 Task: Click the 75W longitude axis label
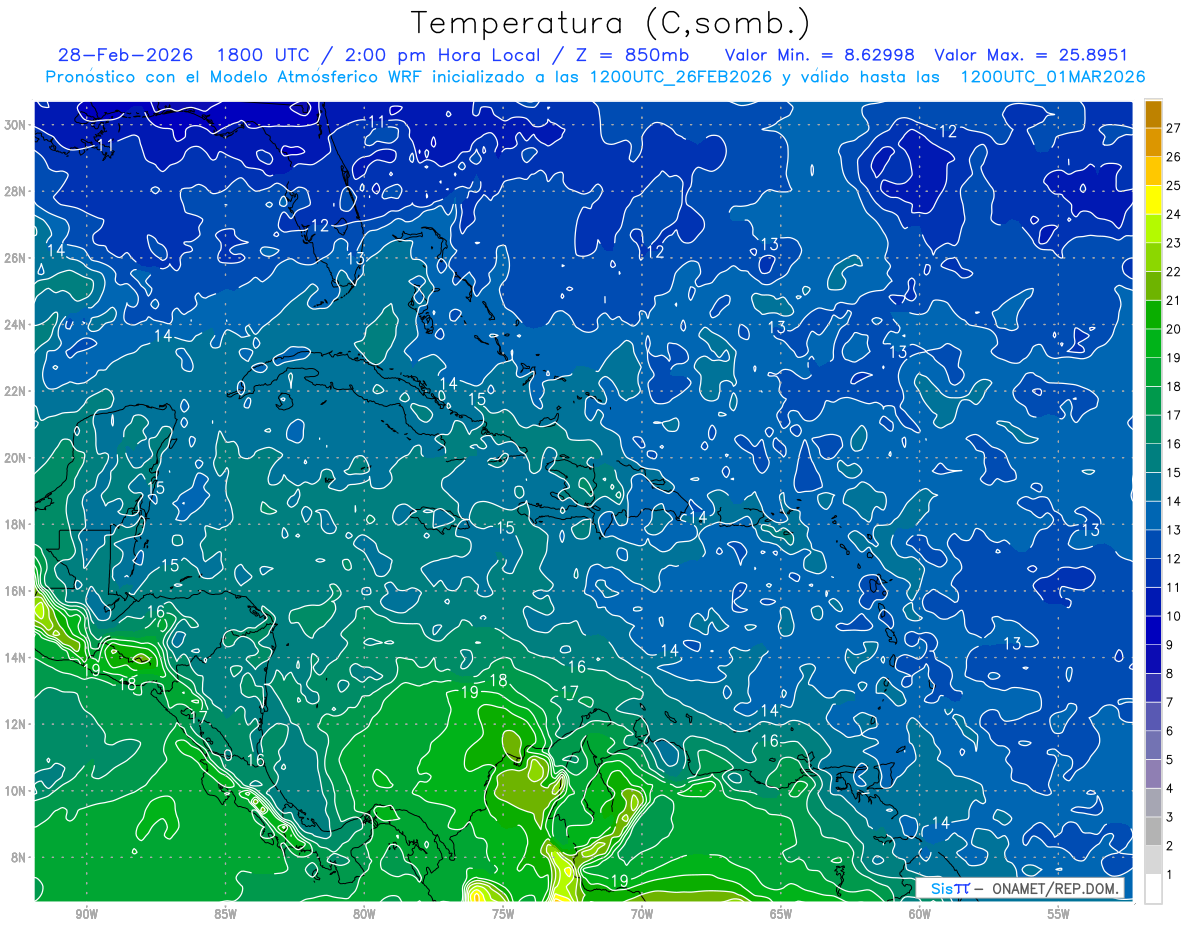(x=503, y=914)
